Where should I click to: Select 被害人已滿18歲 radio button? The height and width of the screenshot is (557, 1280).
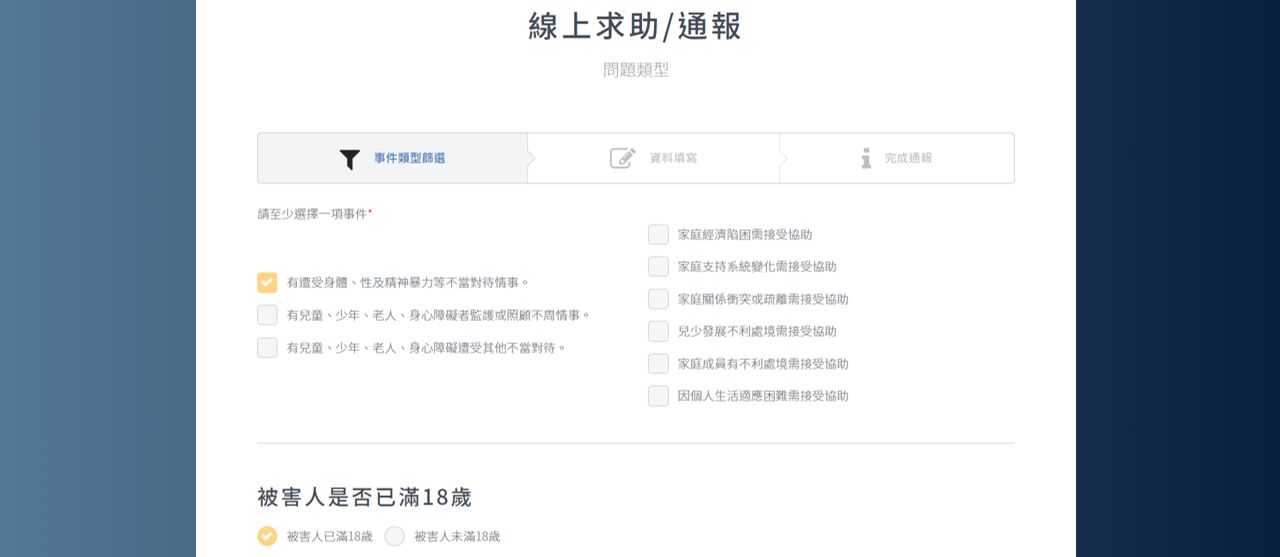267,536
